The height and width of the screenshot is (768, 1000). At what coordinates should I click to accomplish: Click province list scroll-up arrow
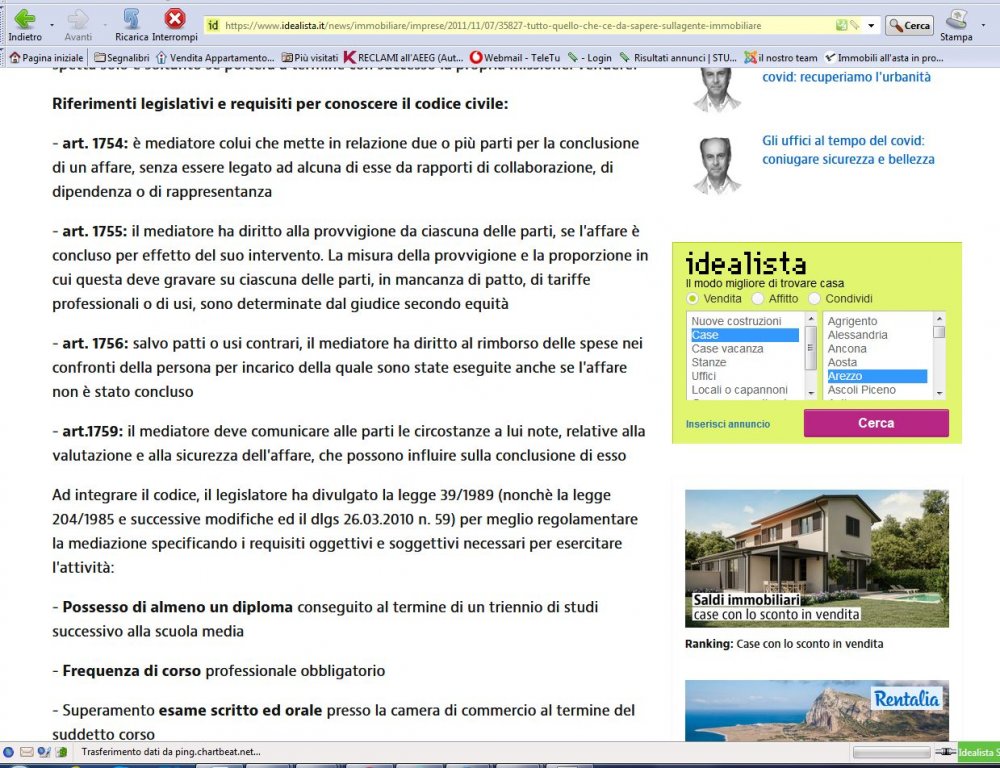939,318
